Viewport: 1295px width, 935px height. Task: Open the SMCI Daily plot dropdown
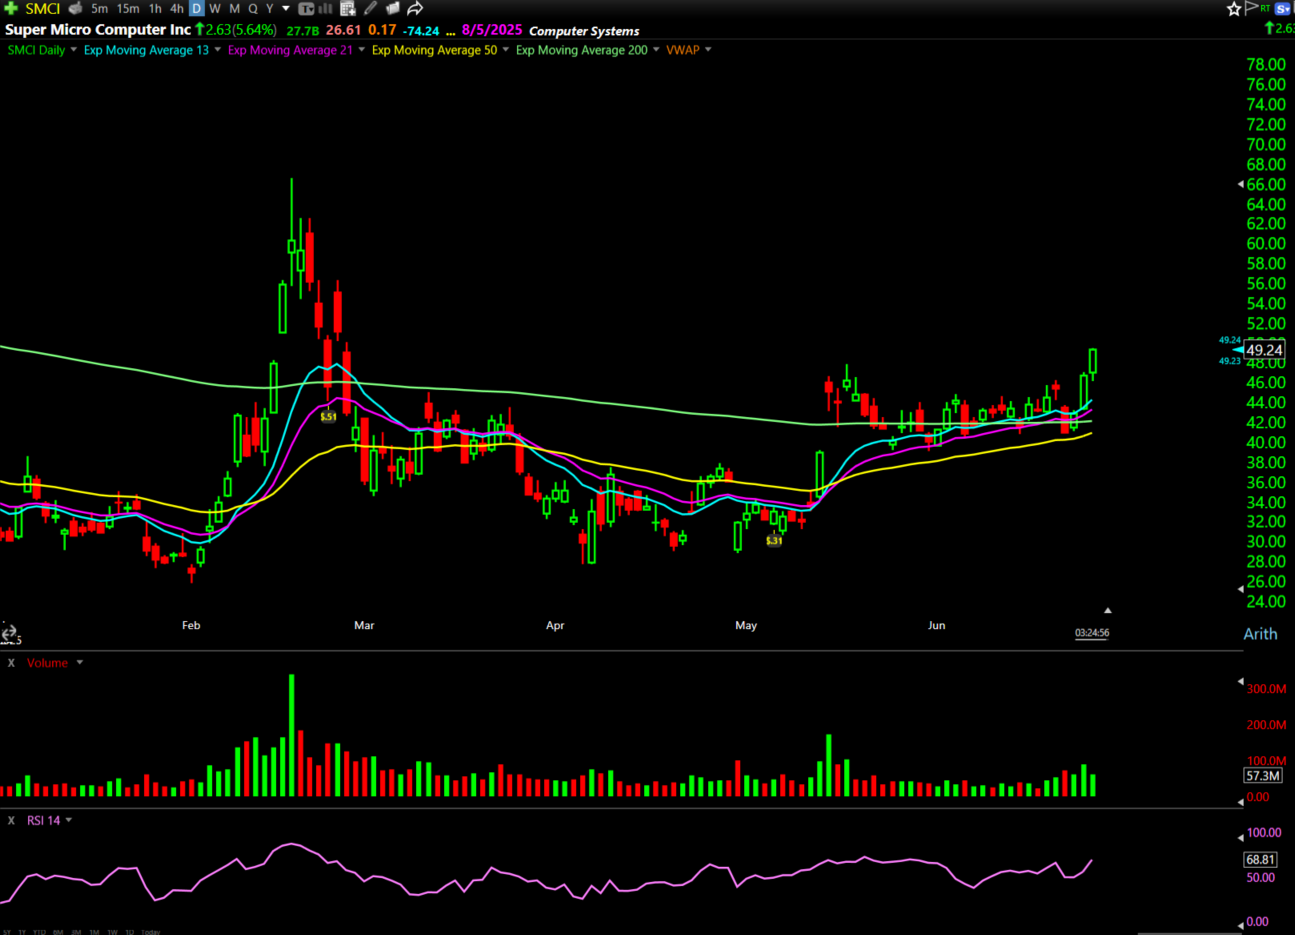(x=74, y=50)
